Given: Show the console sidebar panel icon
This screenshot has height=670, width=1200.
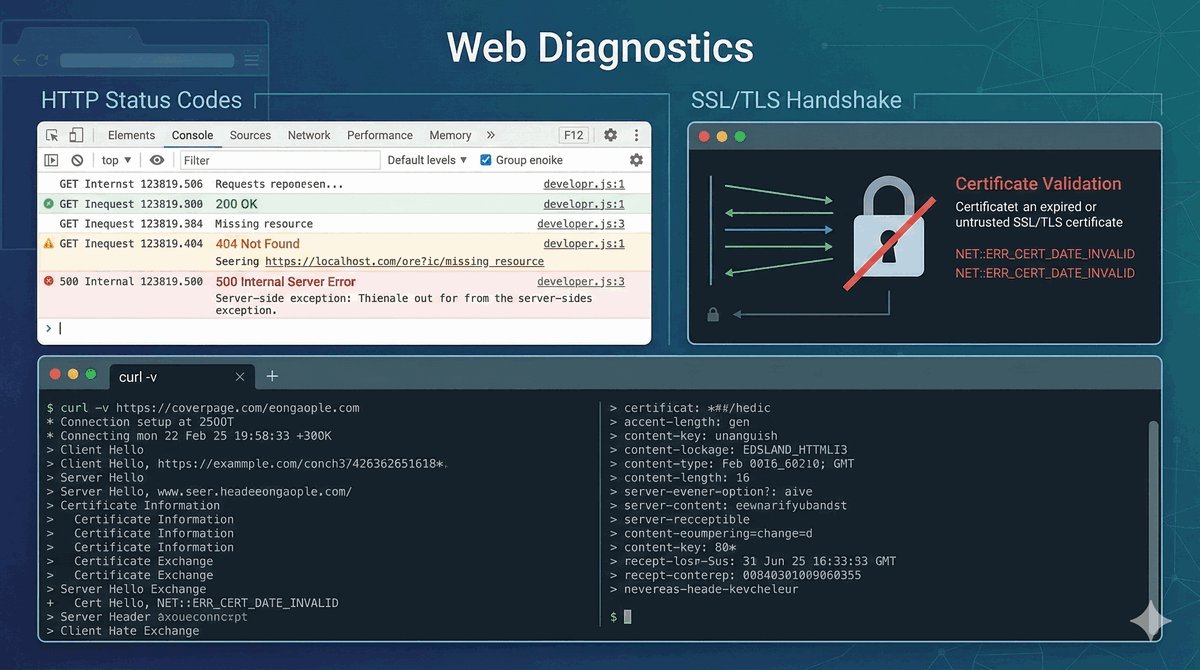Looking at the screenshot, I should [52, 160].
